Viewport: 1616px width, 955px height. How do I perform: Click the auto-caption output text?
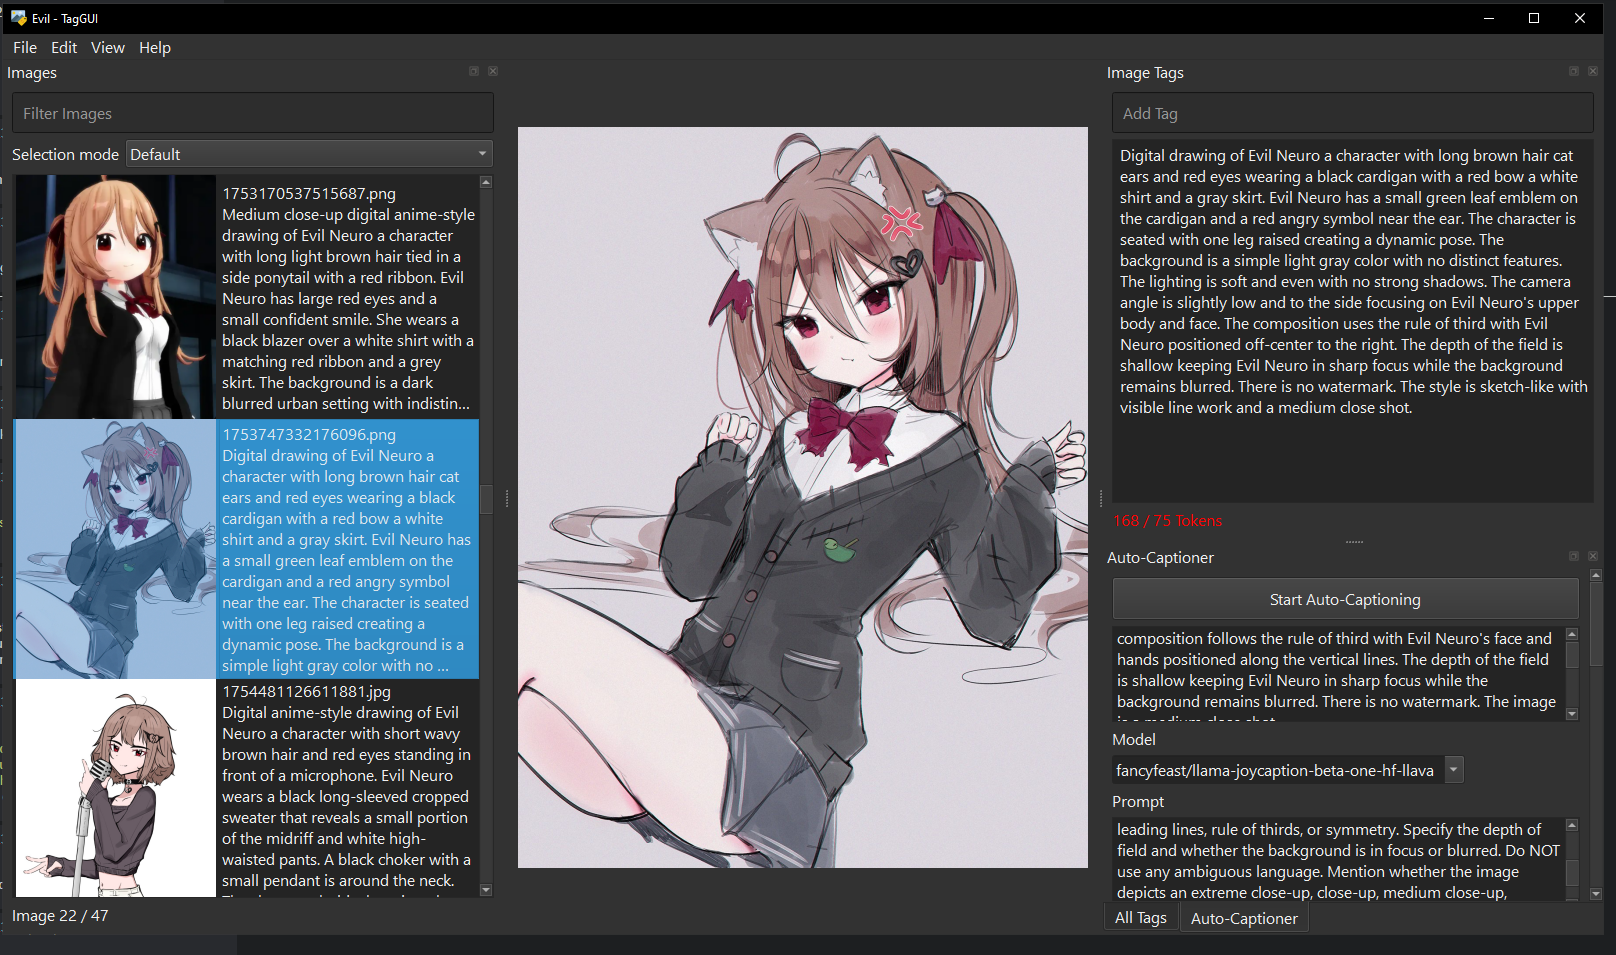1337,674
